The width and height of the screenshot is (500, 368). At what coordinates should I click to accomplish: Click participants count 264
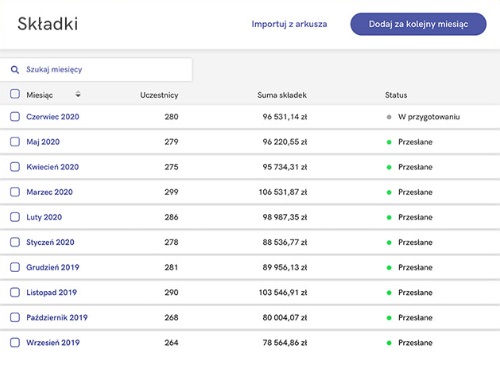pyautogui.click(x=171, y=343)
